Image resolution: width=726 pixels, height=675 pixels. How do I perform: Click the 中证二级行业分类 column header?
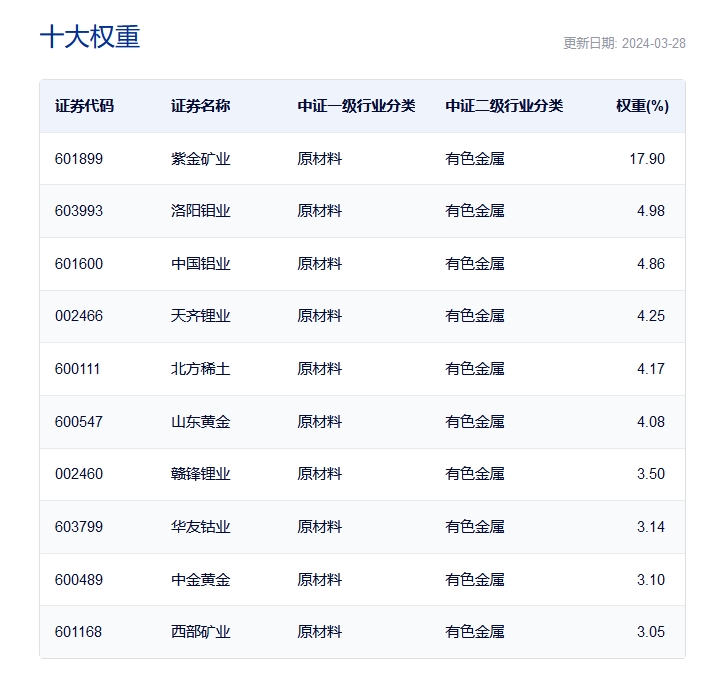(504, 106)
